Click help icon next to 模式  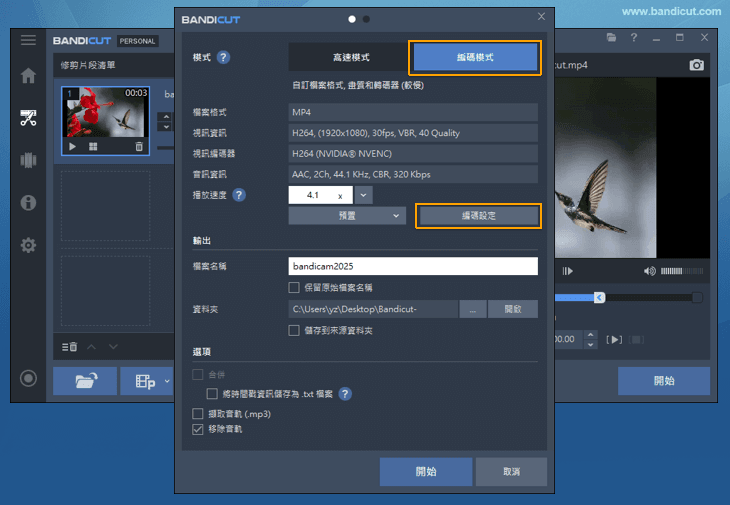(223, 57)
